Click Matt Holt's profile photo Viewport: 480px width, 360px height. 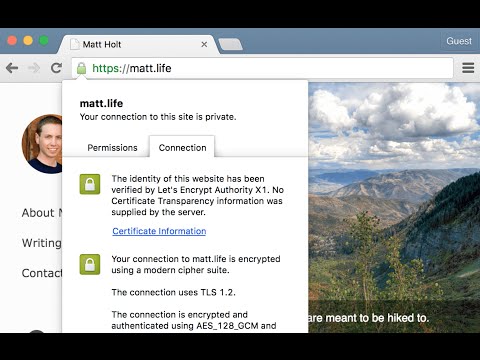(42, 144)
